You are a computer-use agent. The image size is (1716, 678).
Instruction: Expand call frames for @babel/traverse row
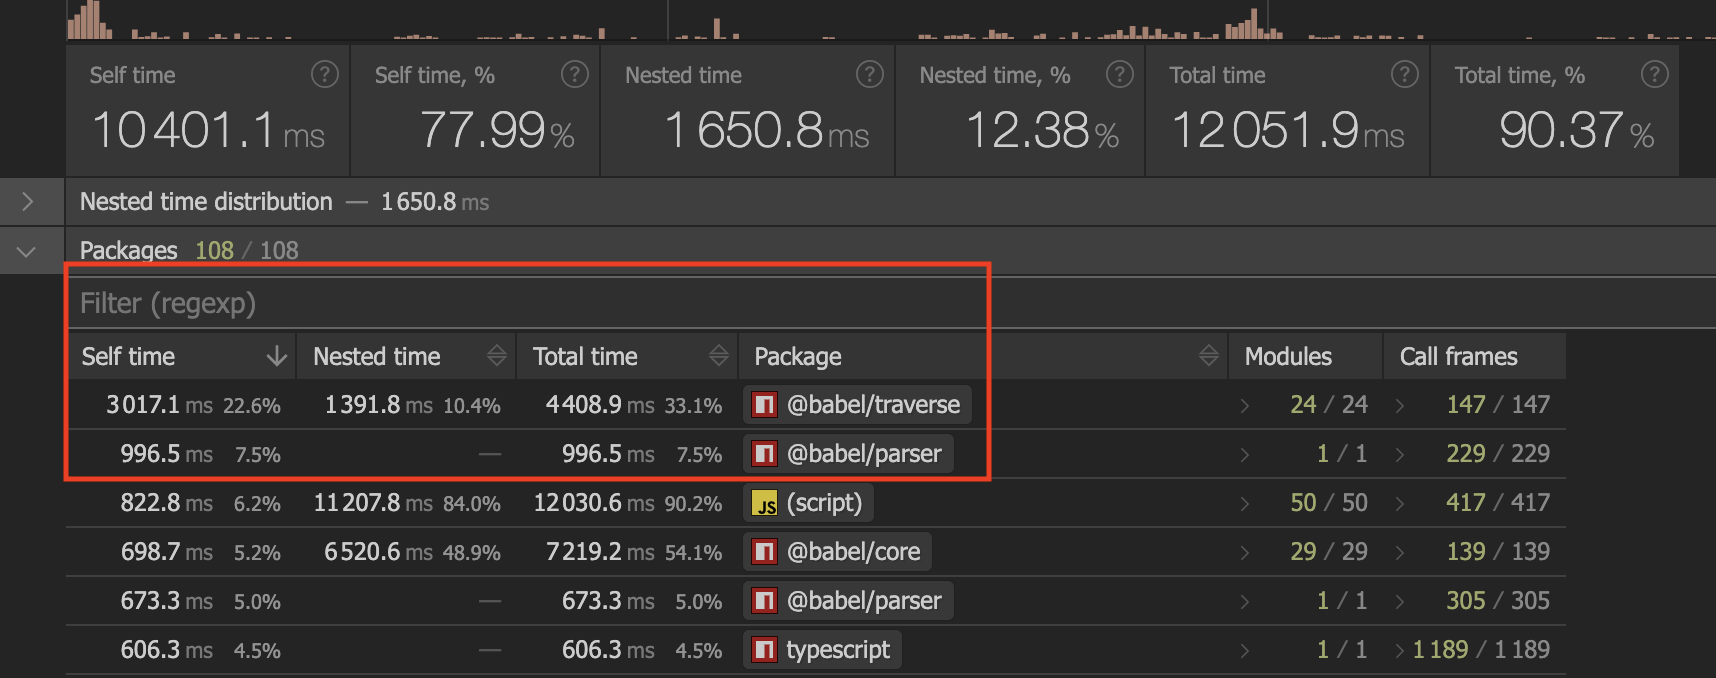1400,405
